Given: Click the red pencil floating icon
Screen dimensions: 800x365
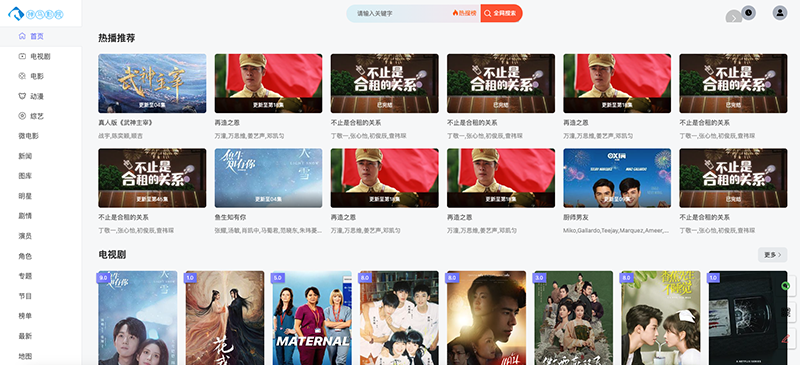Looking at the screenshot, I should point(786,338).
